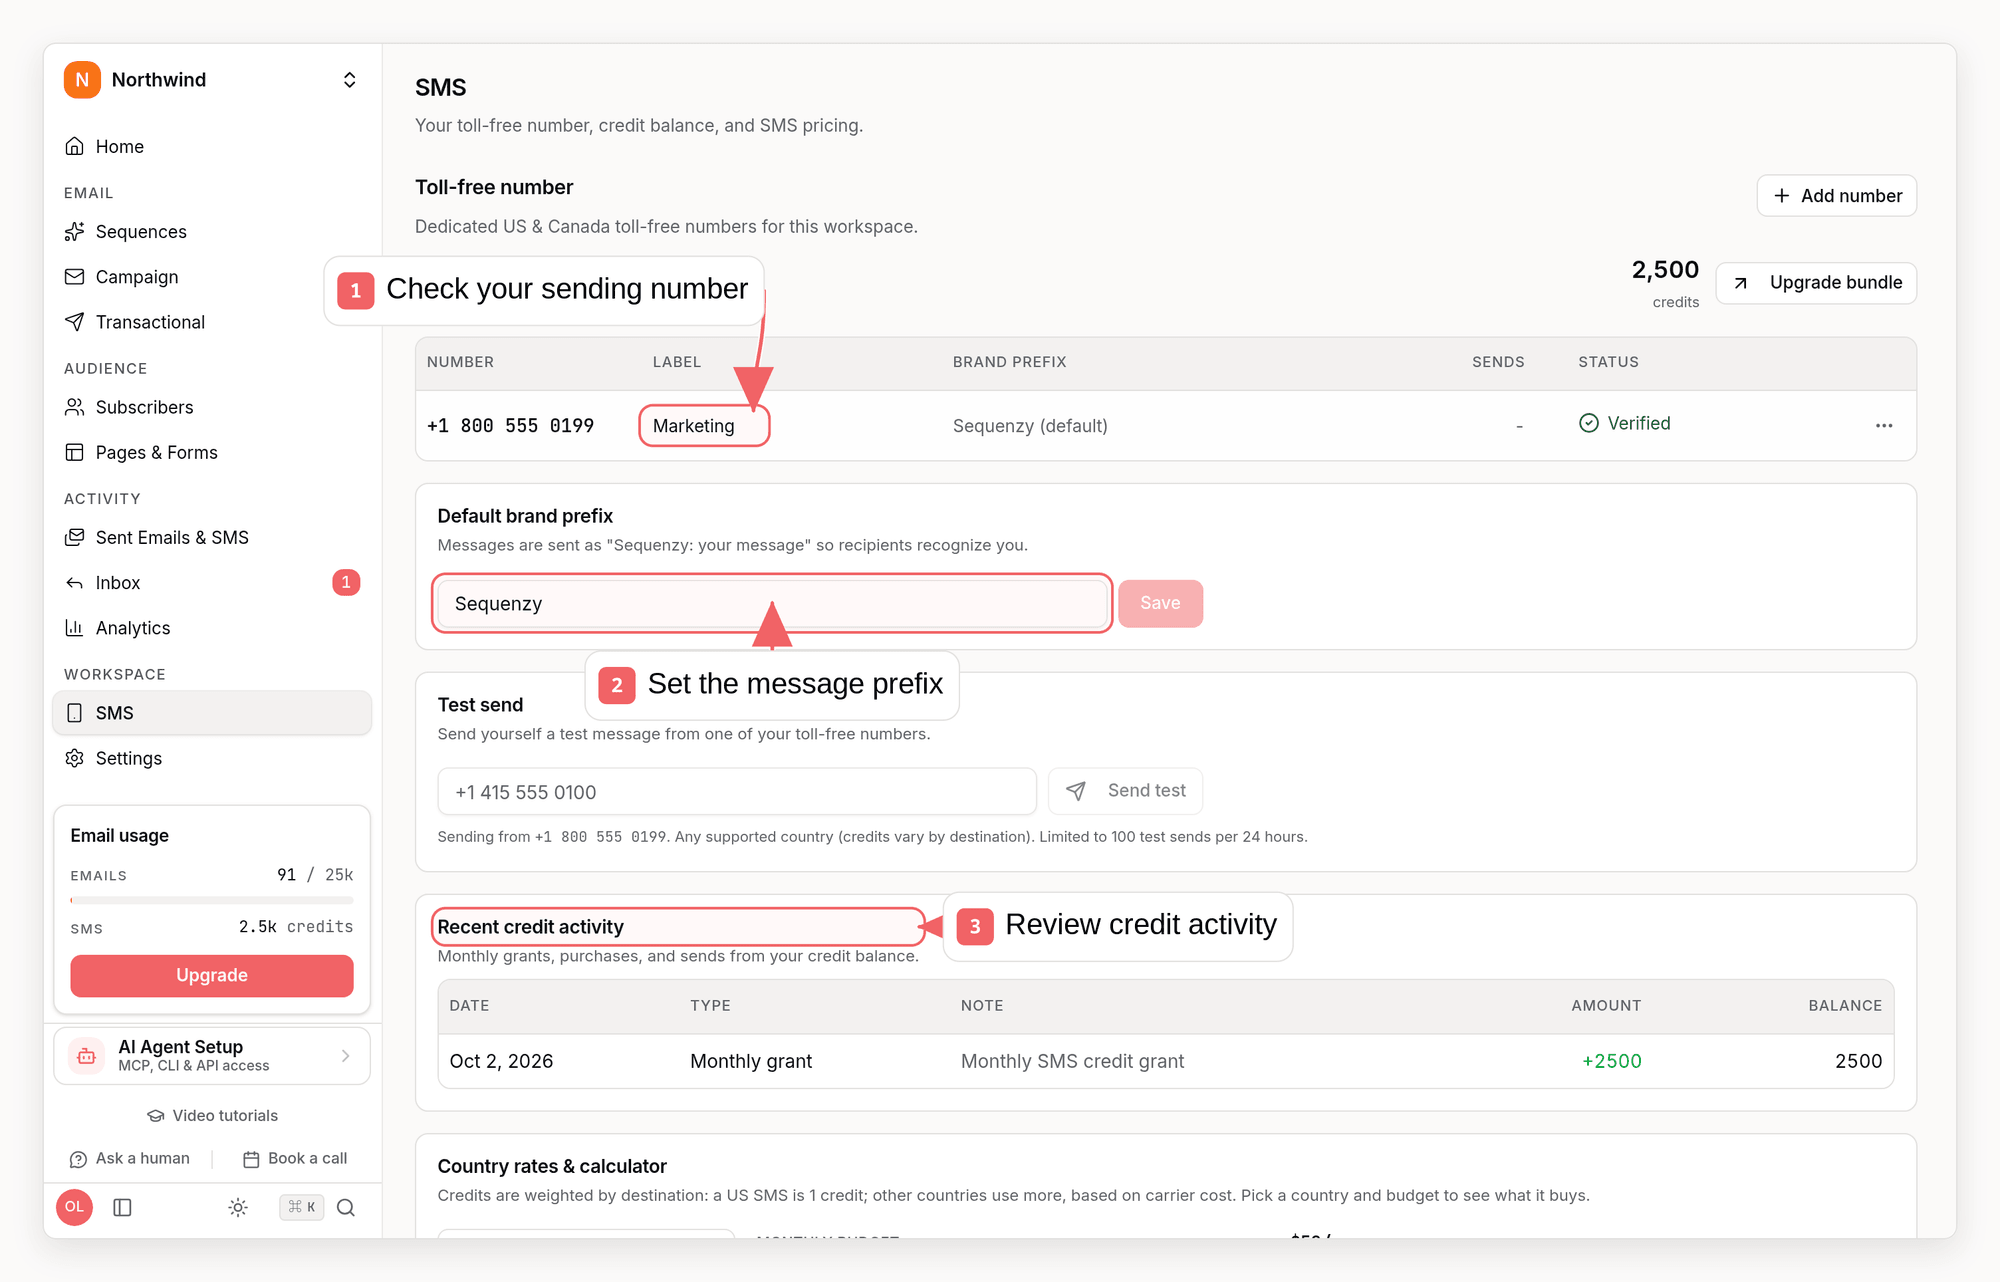Click the red Upgrade button
Screen dimensions: 2000x1282
coord(212,975)
